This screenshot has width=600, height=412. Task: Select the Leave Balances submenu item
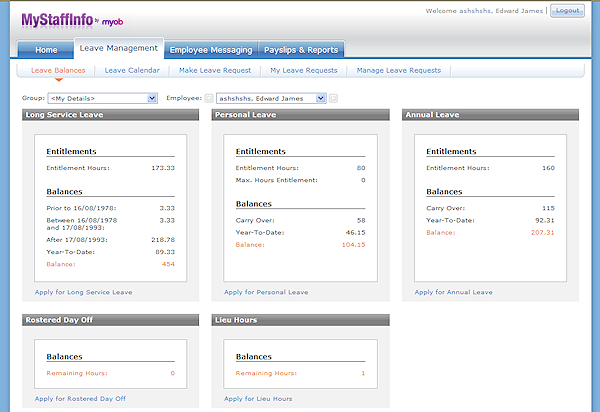[x=58, y=70]
